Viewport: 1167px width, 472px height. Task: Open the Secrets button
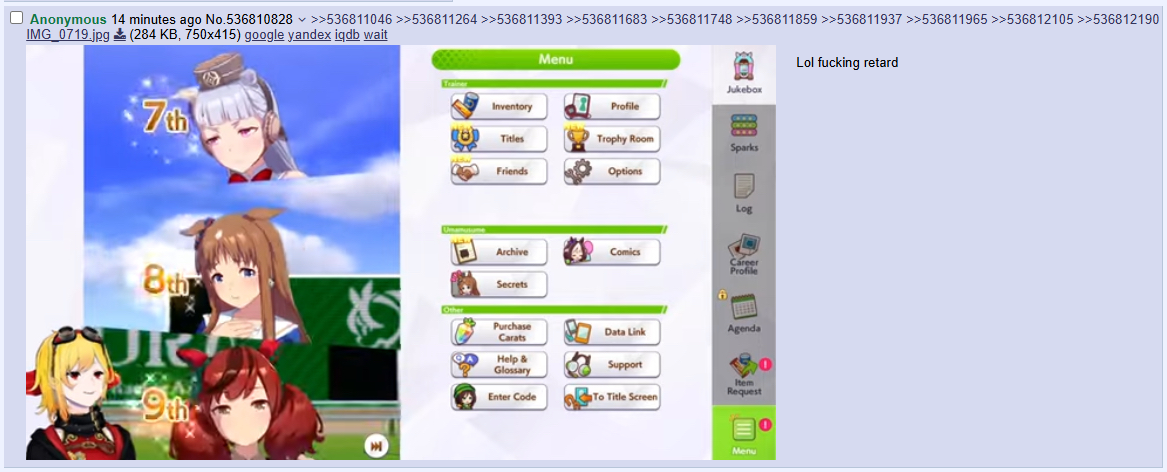(499, 284)
